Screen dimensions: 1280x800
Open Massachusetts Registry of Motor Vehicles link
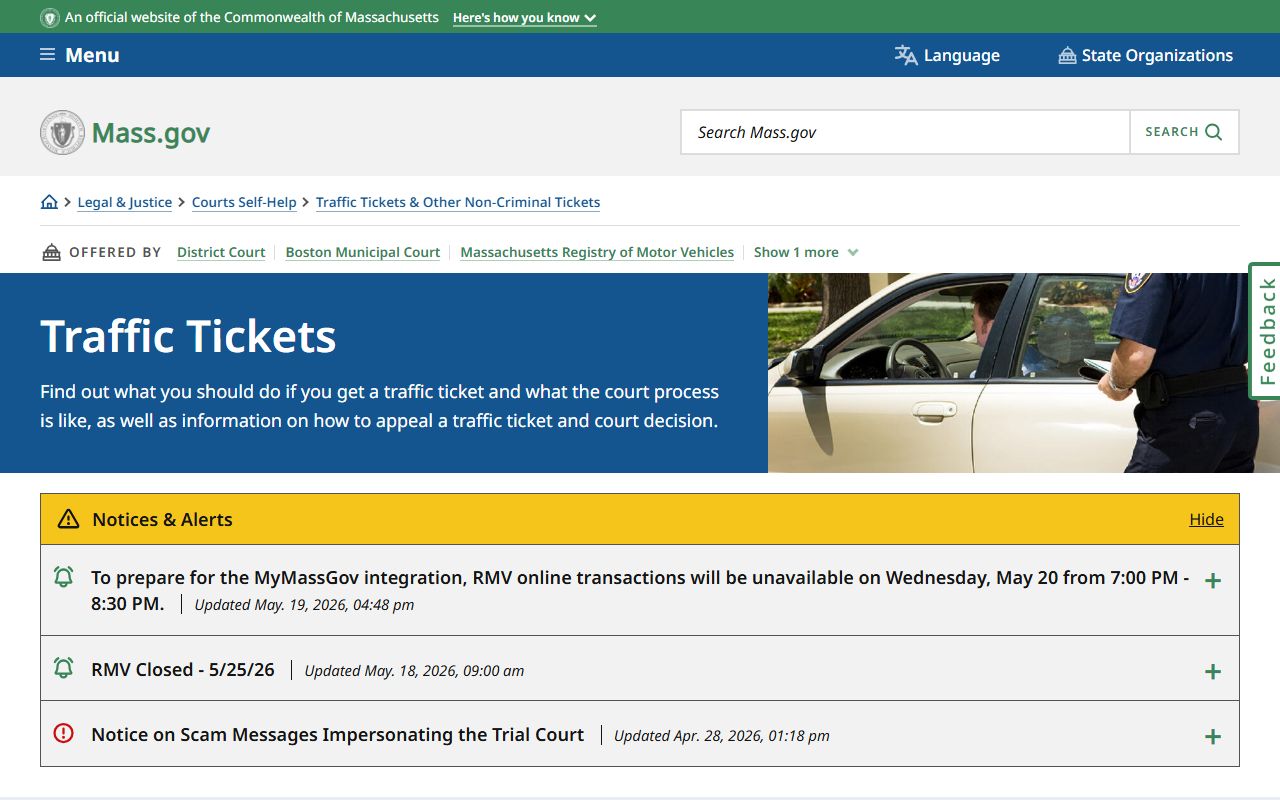pos(597,252)
